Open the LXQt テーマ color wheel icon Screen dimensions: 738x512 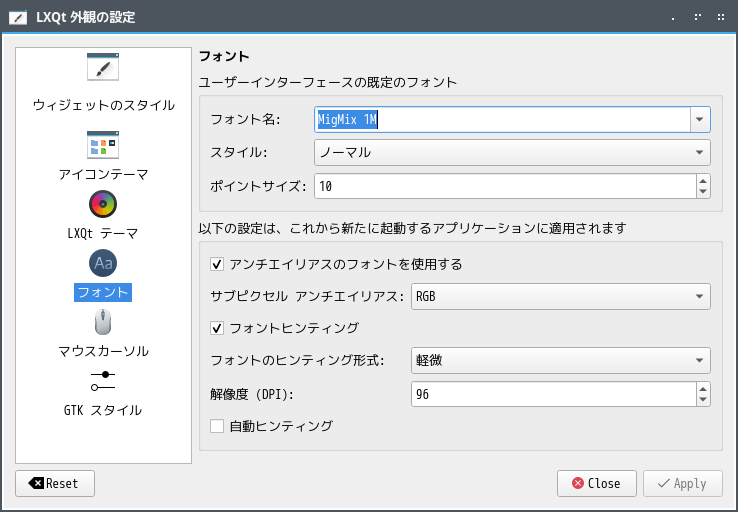point(103,204)
